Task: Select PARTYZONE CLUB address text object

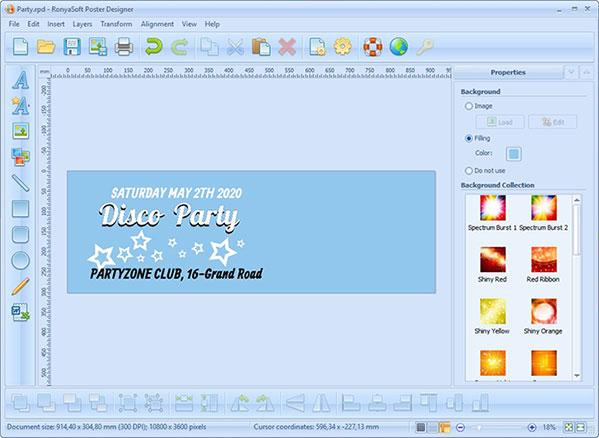Action: tap(176, 274)
